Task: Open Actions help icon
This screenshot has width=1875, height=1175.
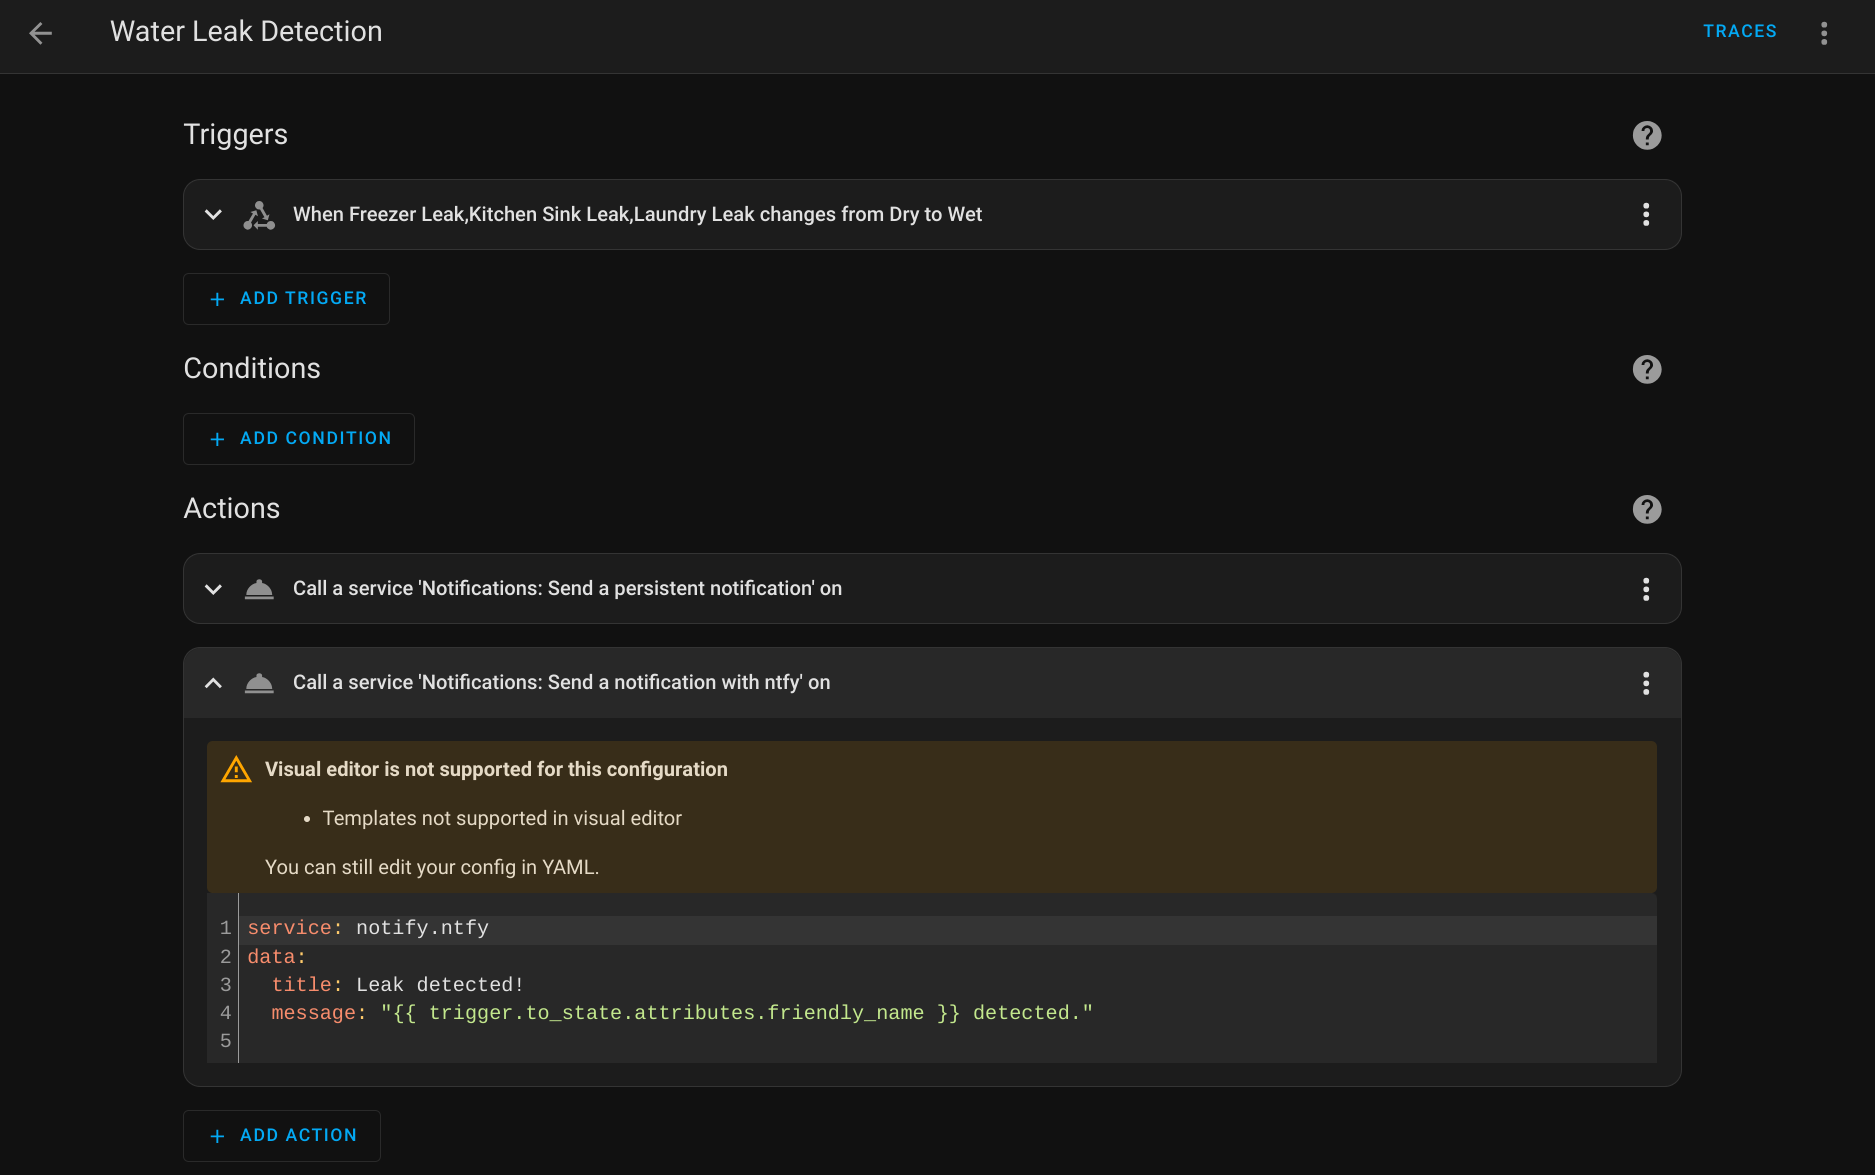Action: [1647, 509]
